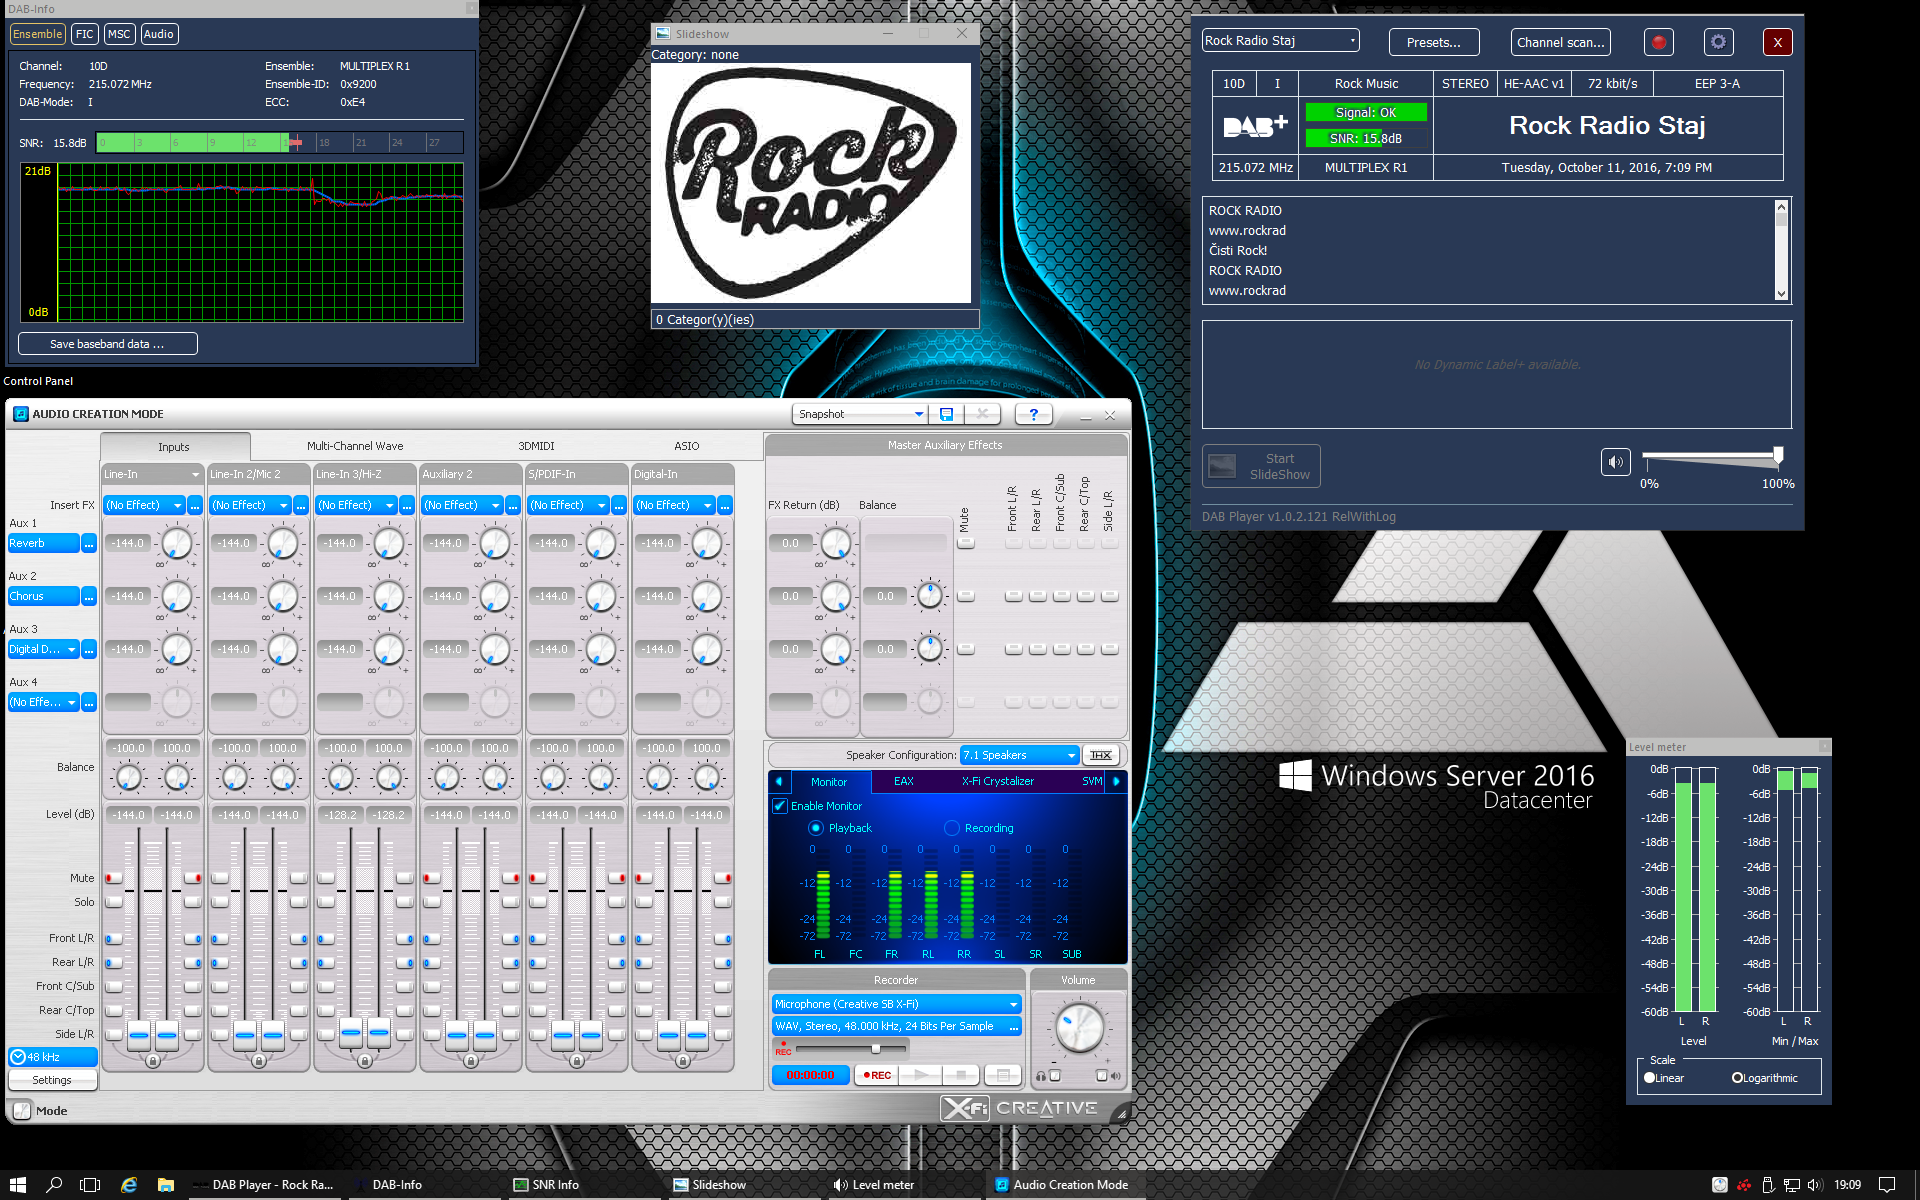This screenshot has width=1920, height=1200.
Task: Switch to the 3DMIDI tab
Action: pos(536,446)
